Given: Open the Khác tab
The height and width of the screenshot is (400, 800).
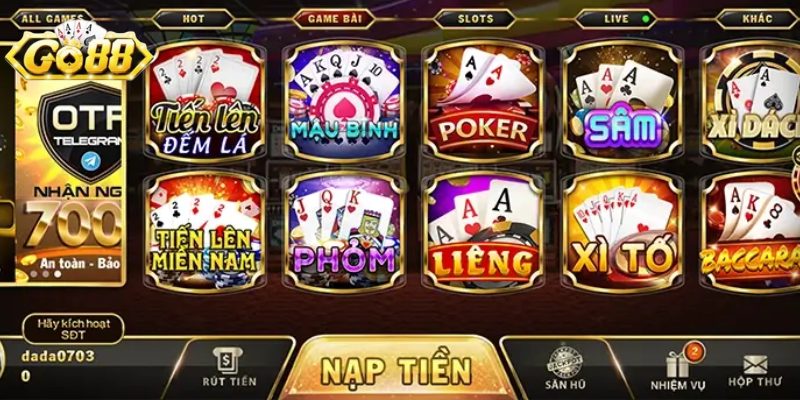Looking at the screenshot, I should pyautogui.click(x=757, y=19).
